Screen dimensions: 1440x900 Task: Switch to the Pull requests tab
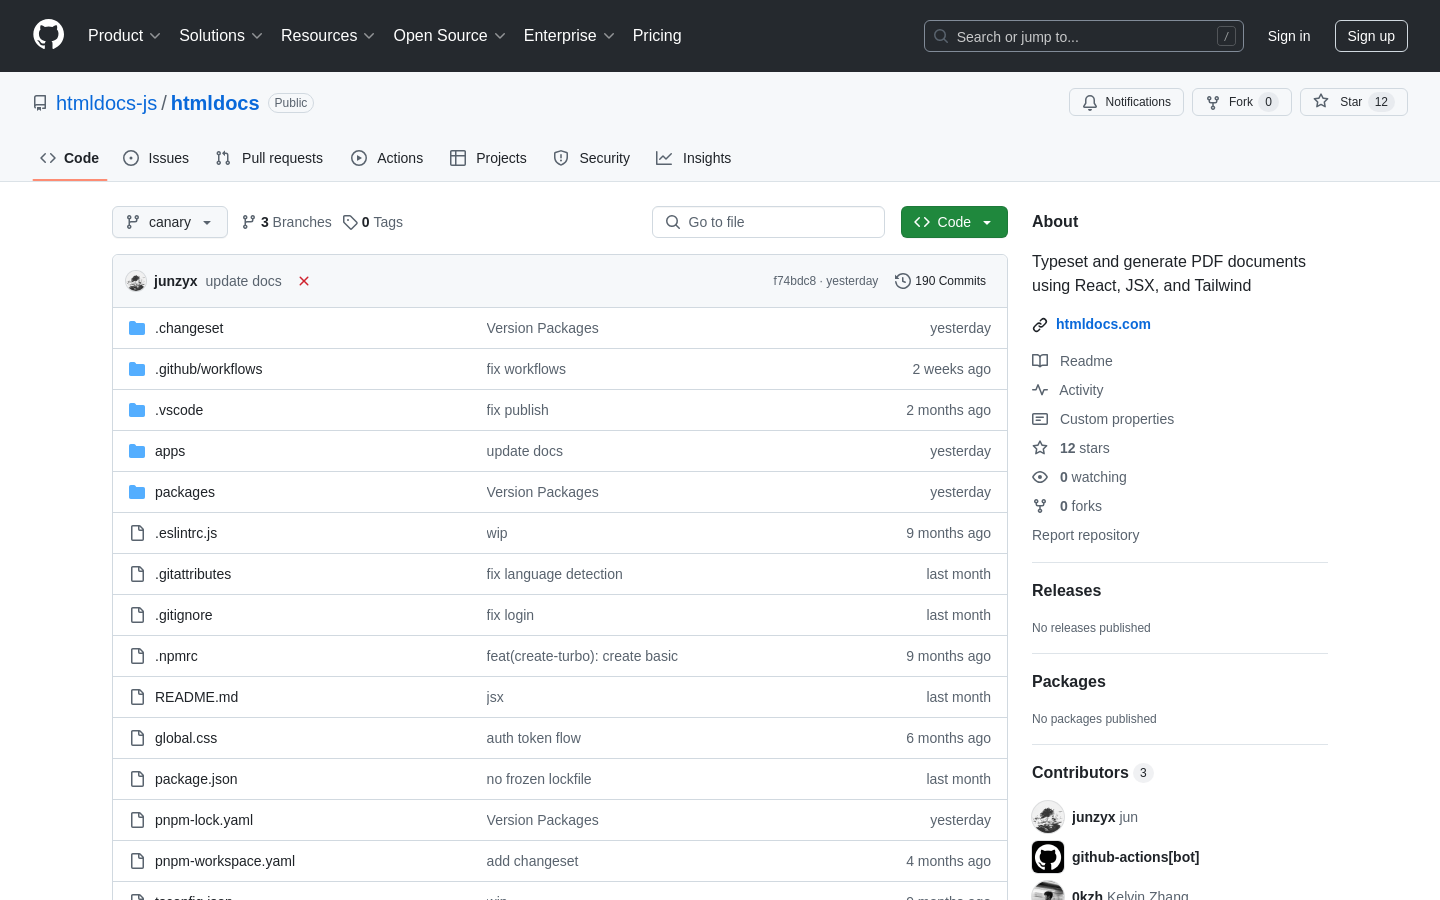(x=269, y=158)
